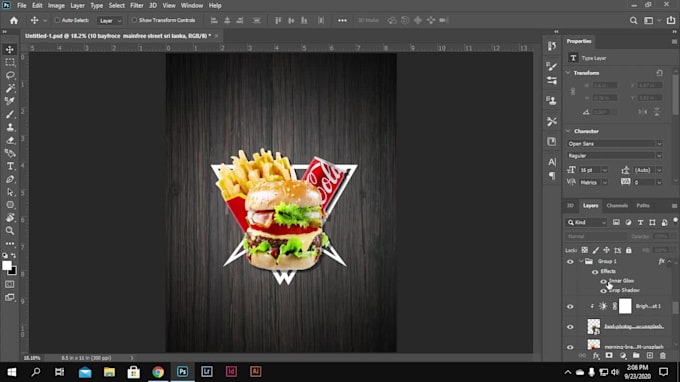The height and width of the screenshot is (382, 680).
Task: Collapse the Character section
Action: point(568,131)
